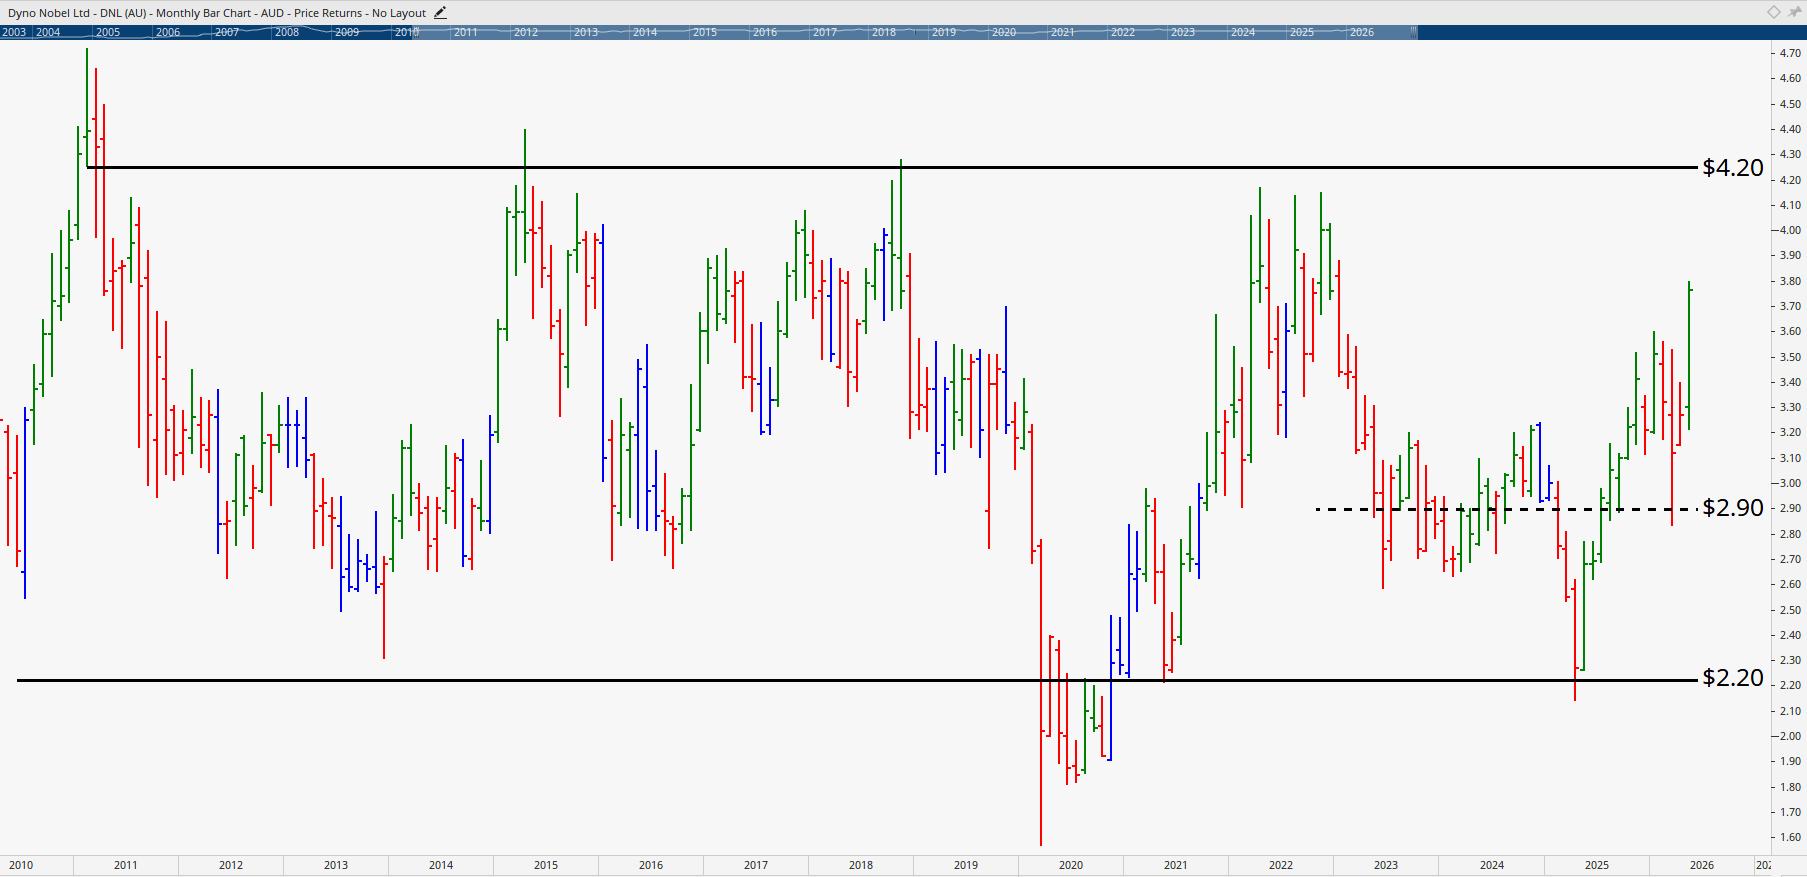Click the March 2020 low price bar

pyautogui.click(x=1041, y=692)
